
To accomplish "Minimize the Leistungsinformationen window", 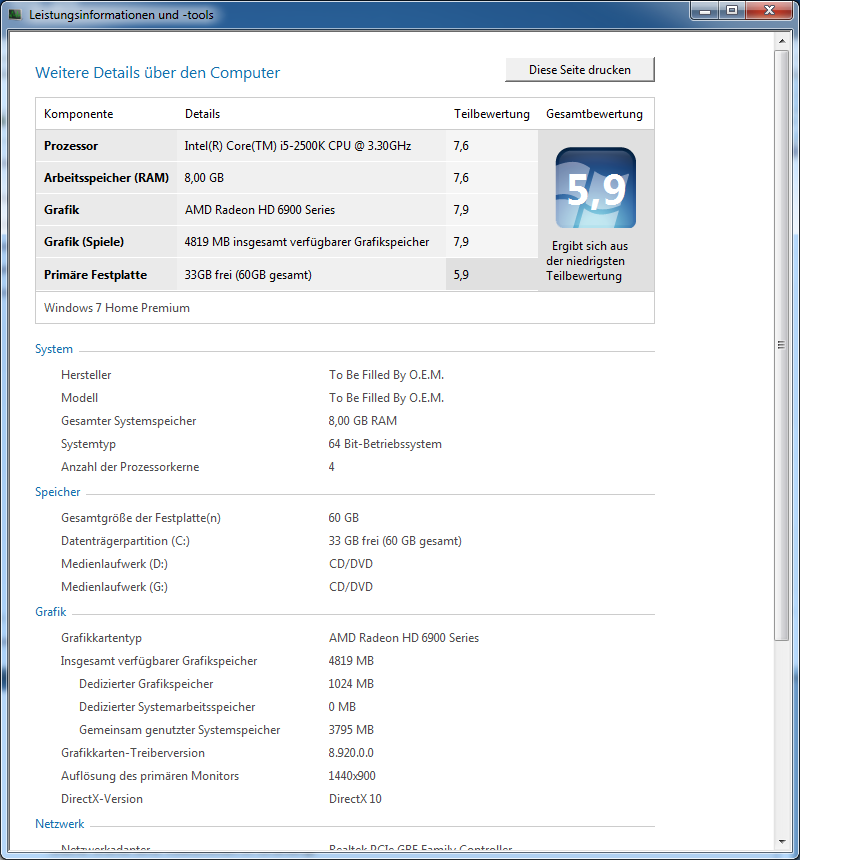I will coord(705,10).
